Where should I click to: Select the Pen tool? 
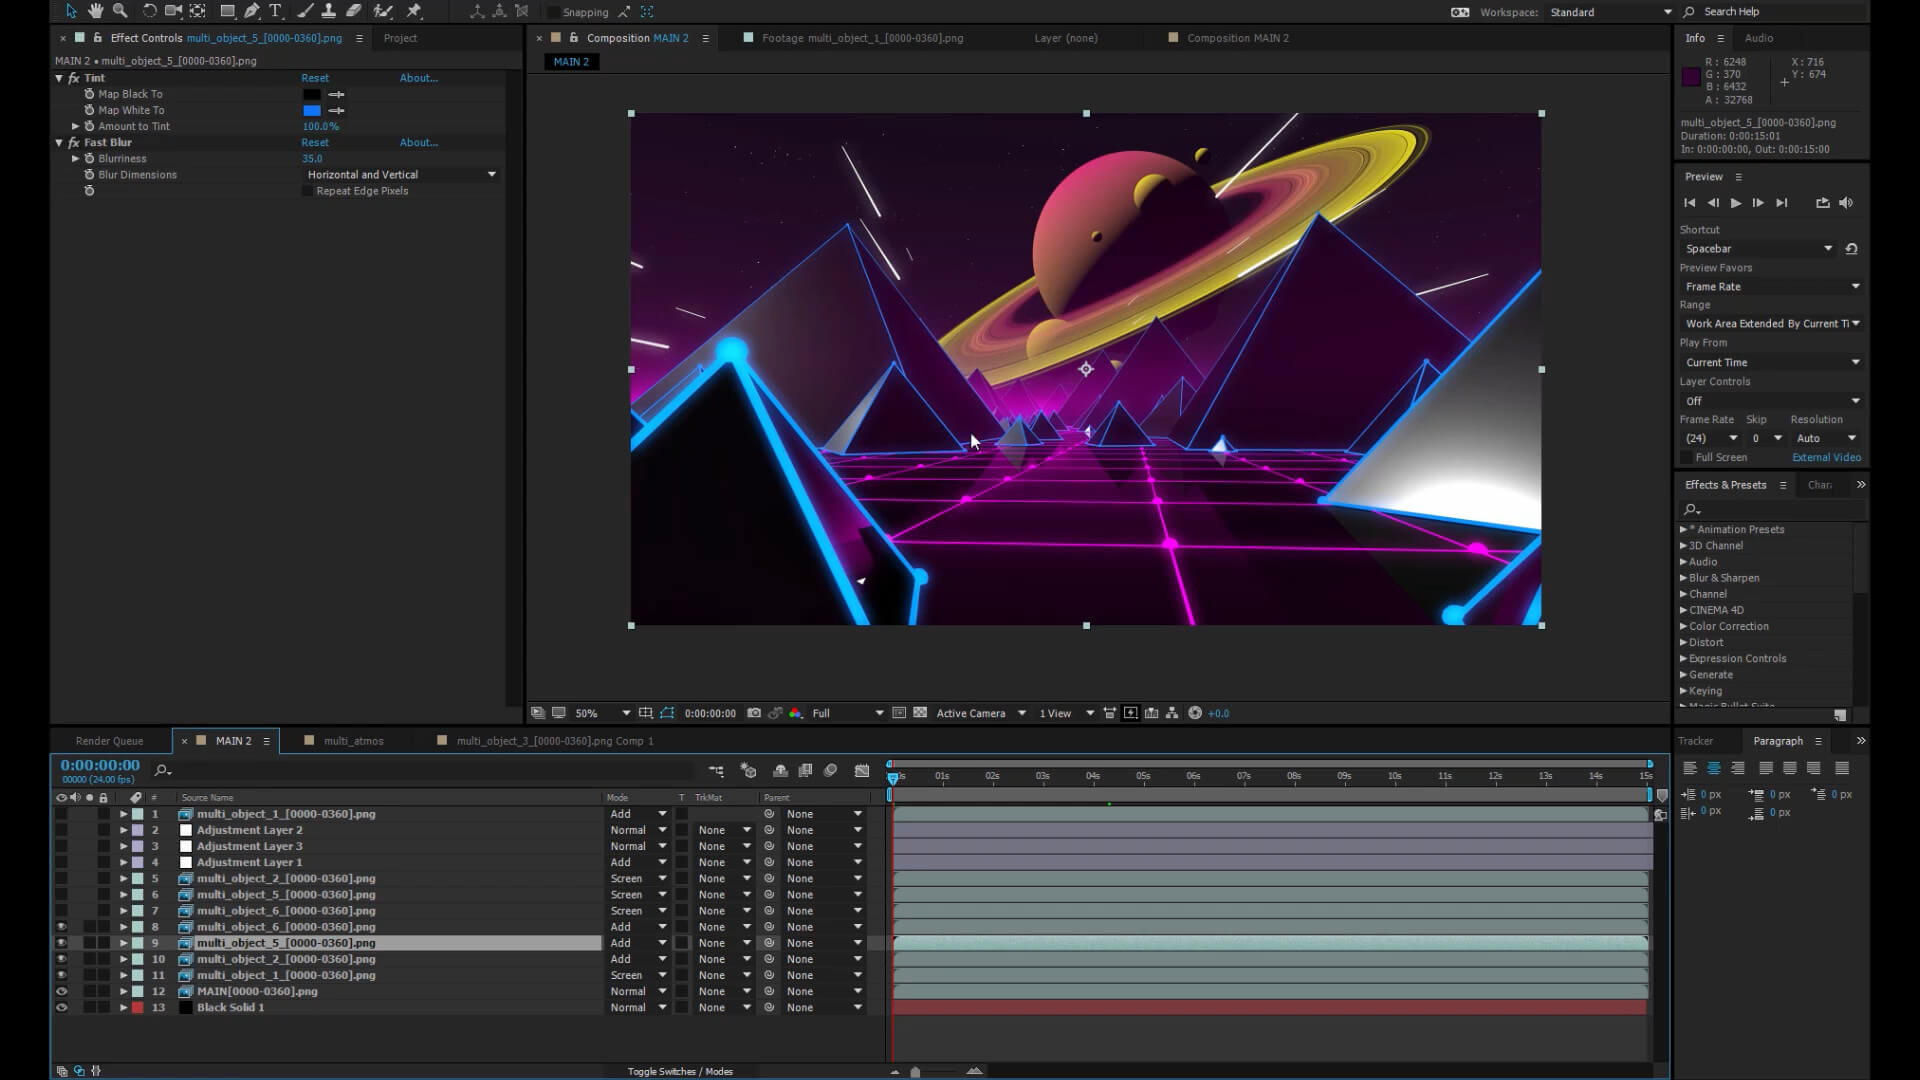point(252,11)
